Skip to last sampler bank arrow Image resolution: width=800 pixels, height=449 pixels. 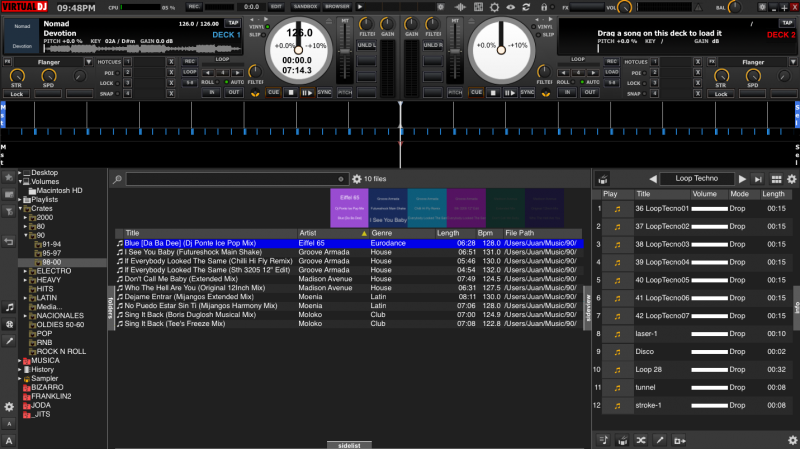point(758,179)
